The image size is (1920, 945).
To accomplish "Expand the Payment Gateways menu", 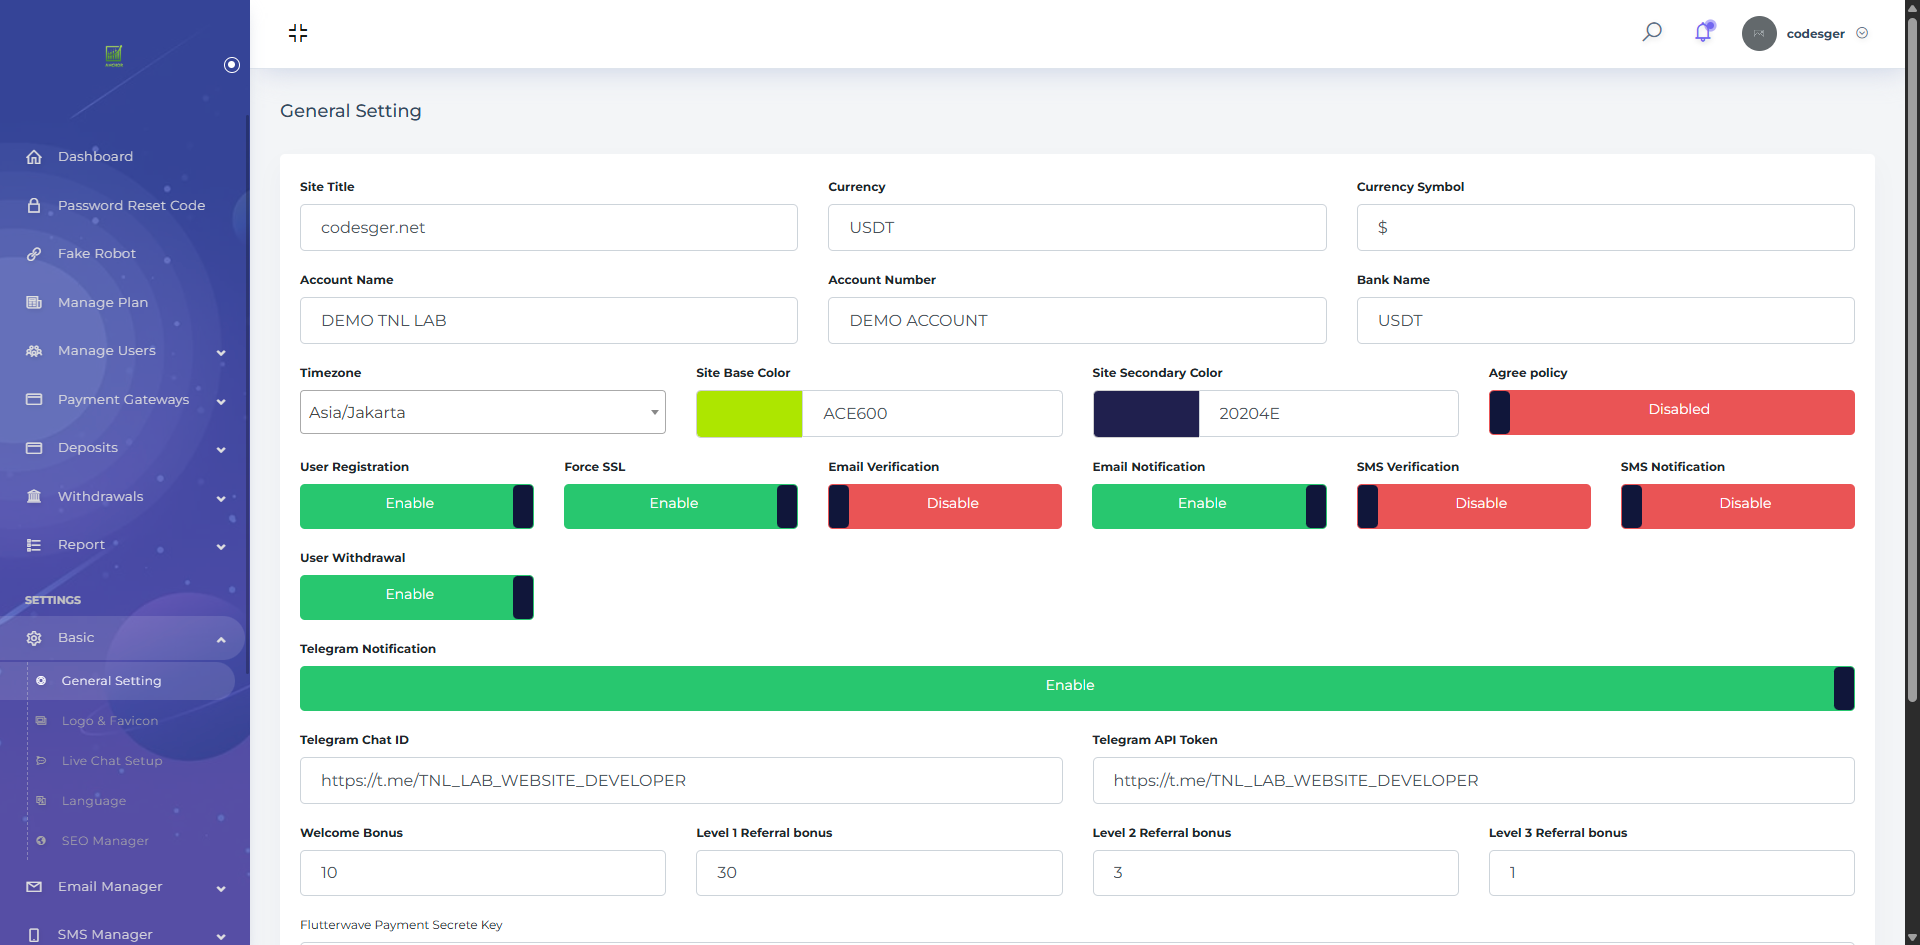I will 125,400.
